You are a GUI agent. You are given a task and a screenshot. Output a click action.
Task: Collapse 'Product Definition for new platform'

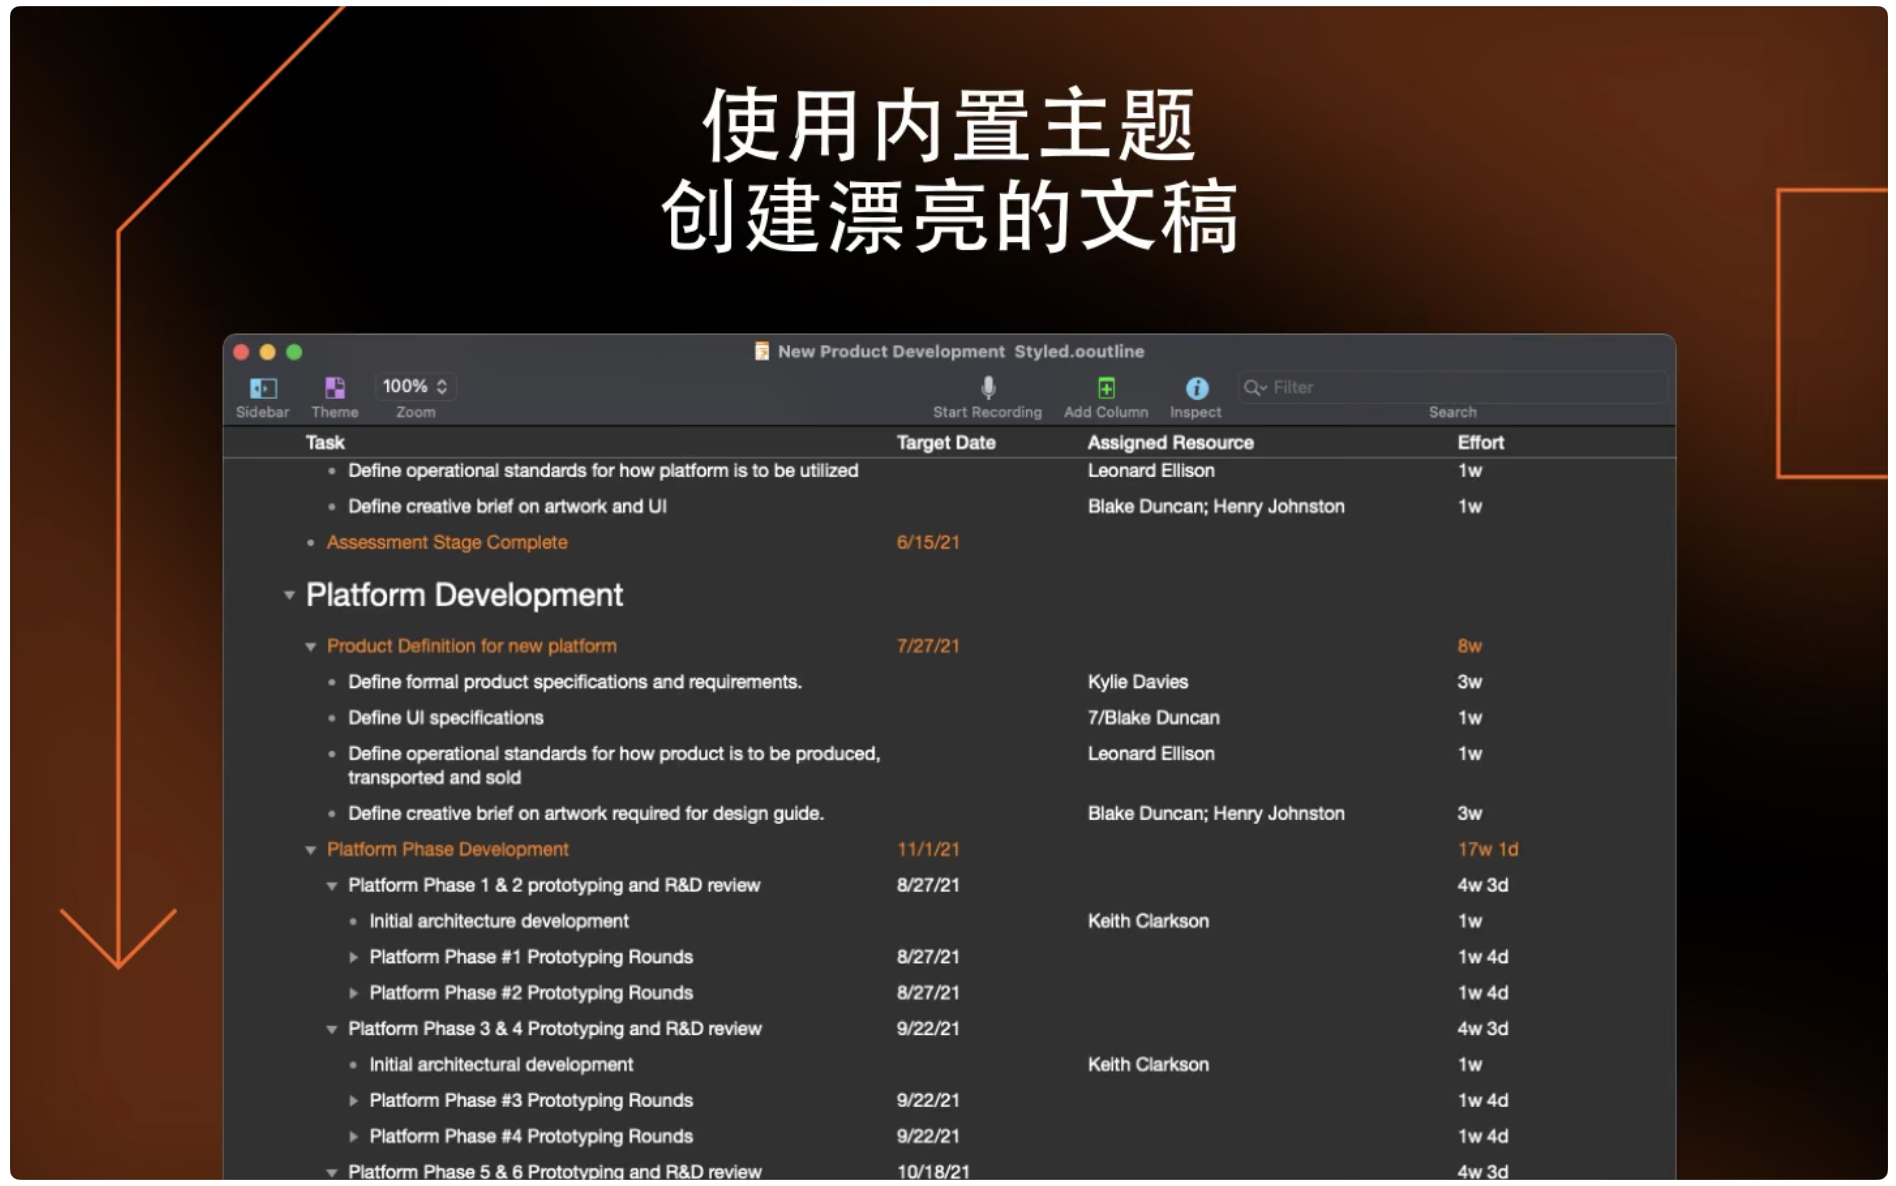[310, 646]
